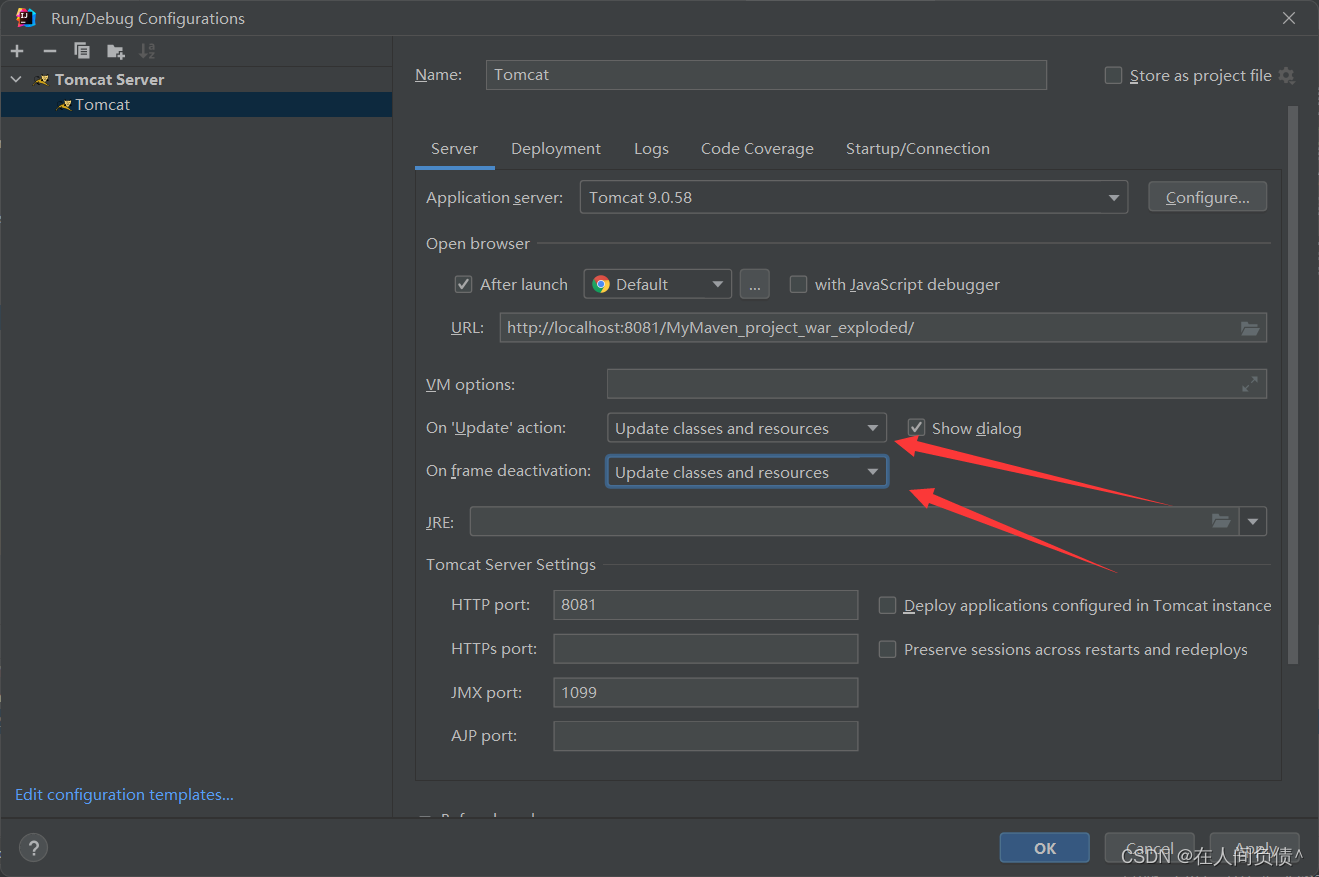Enable Preserve sessions across restarts and redeploys
This screenshot has width=1319, height=877.
tap(887, 649)
